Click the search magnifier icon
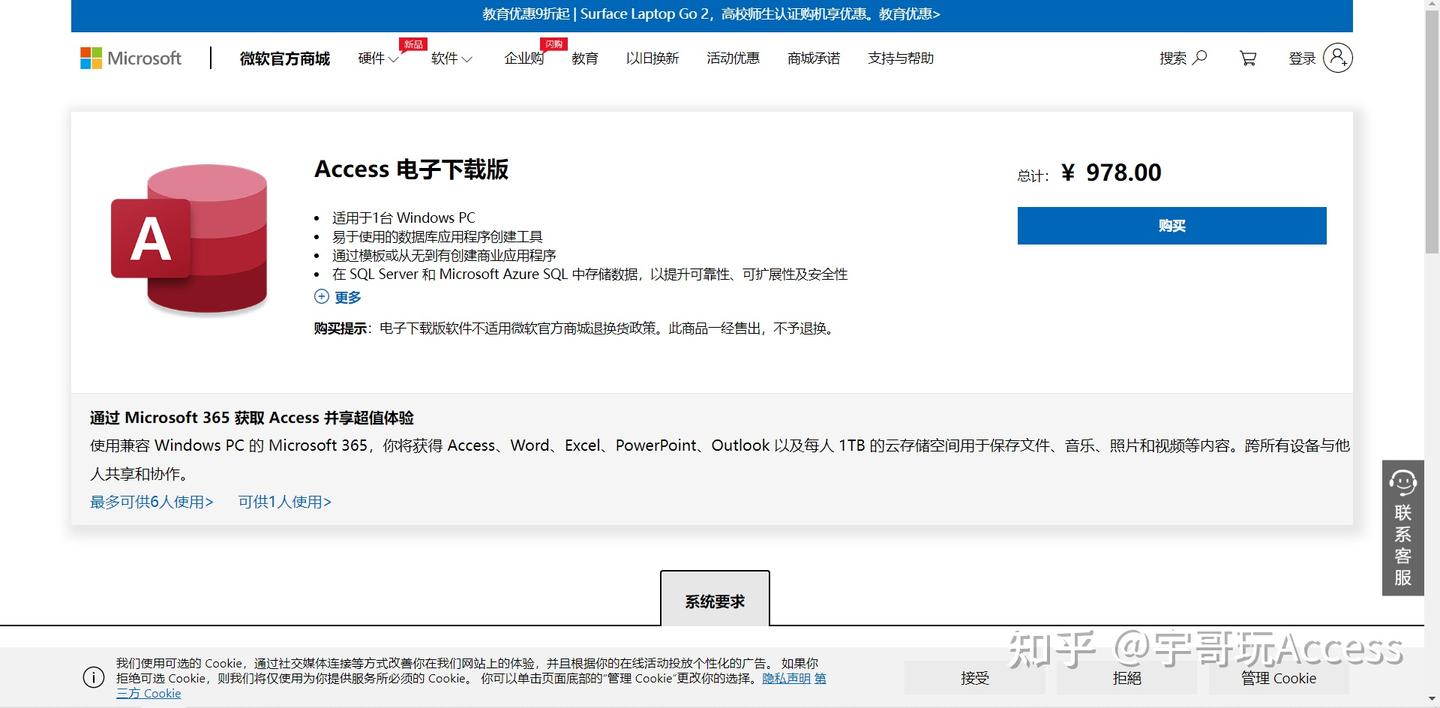This screenshot has height=708, width=1440. pyautogui.click(x=1200, y=58)
